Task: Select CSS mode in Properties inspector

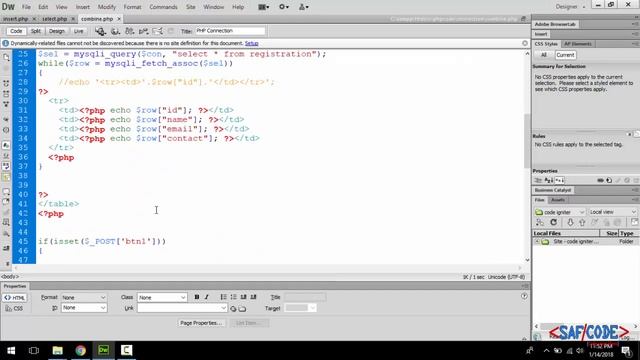Action: [x=15, y=309]
